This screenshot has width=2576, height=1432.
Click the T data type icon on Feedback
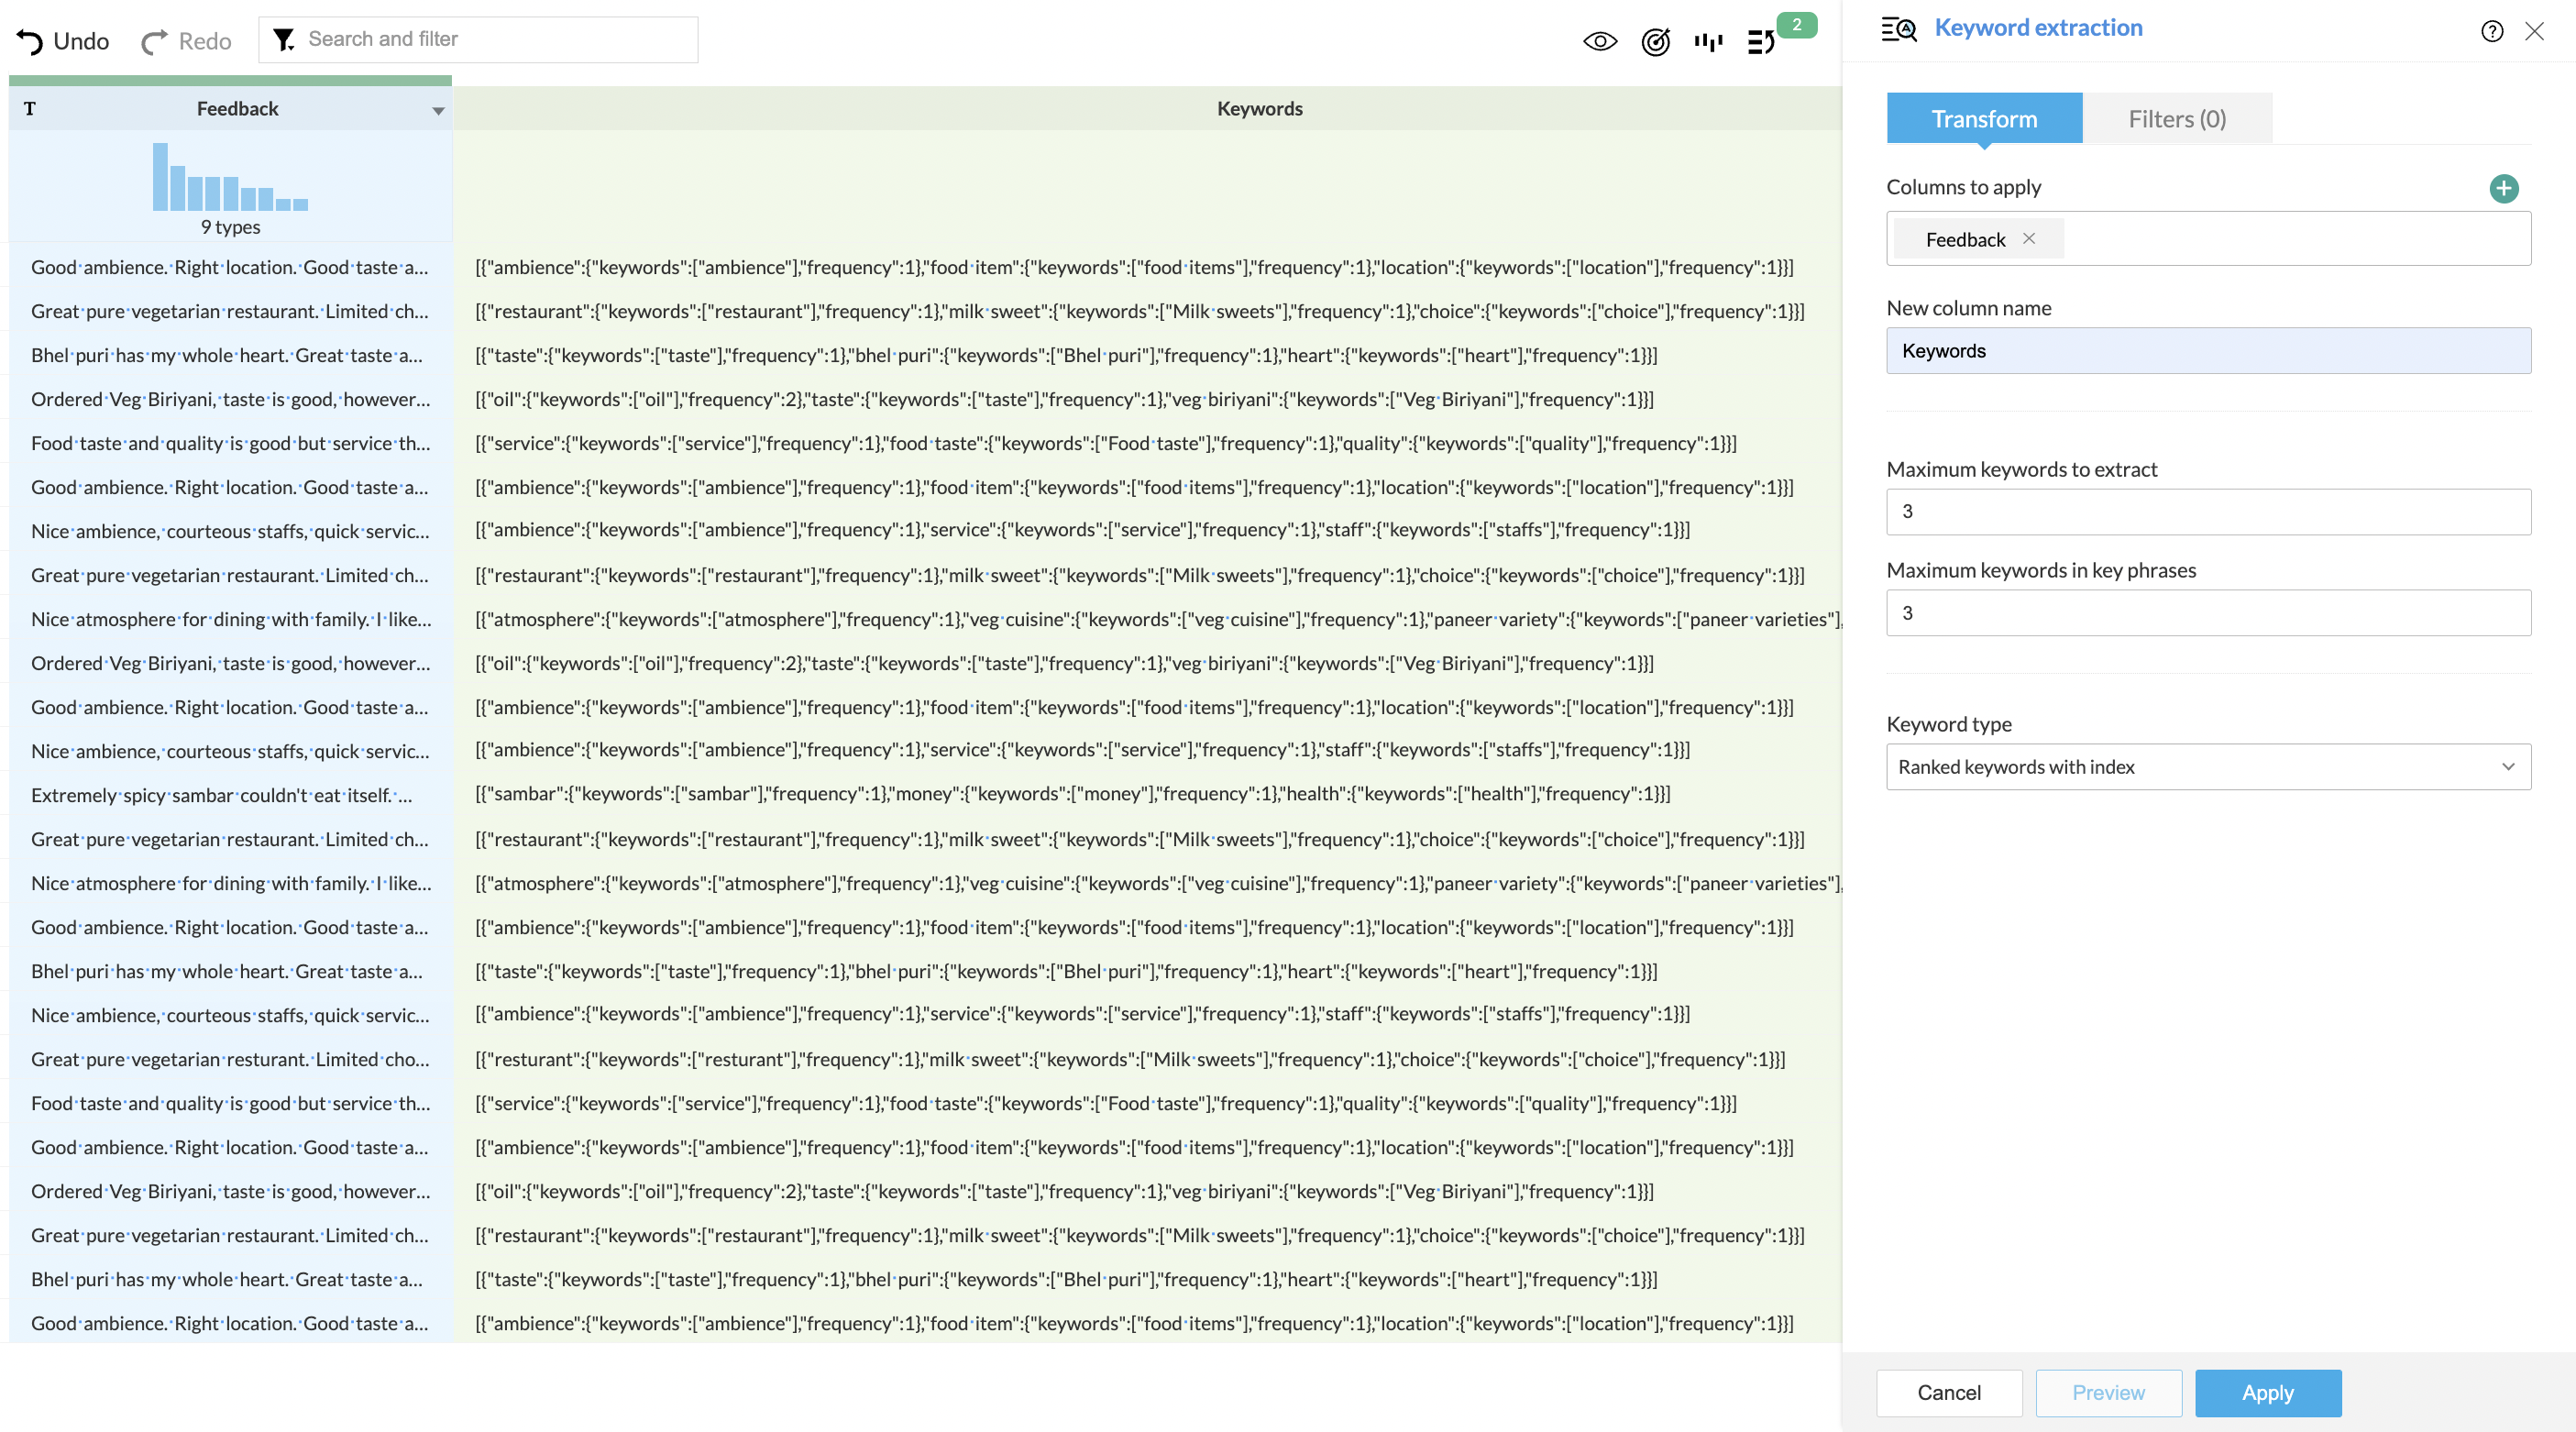point(30,109)
